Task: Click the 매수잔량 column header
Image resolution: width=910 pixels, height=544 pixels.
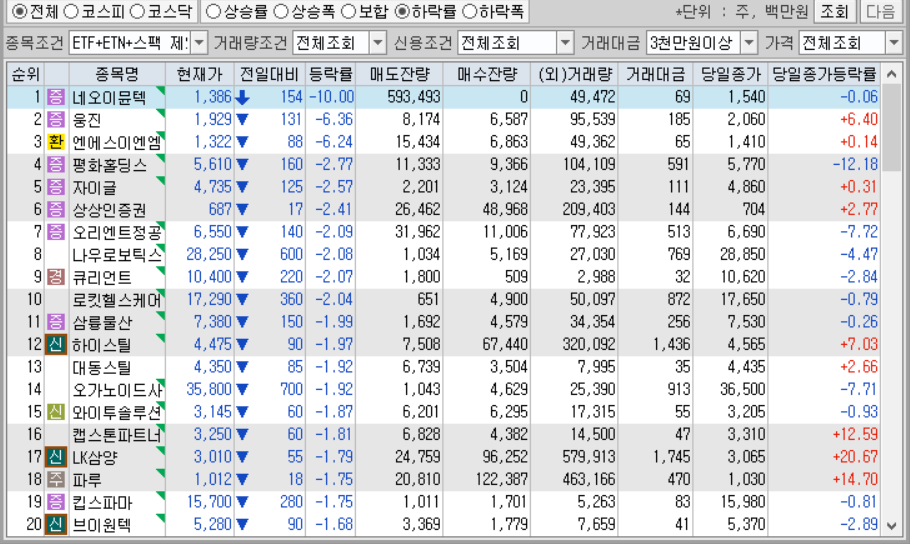Action: (x=486, y=74)
